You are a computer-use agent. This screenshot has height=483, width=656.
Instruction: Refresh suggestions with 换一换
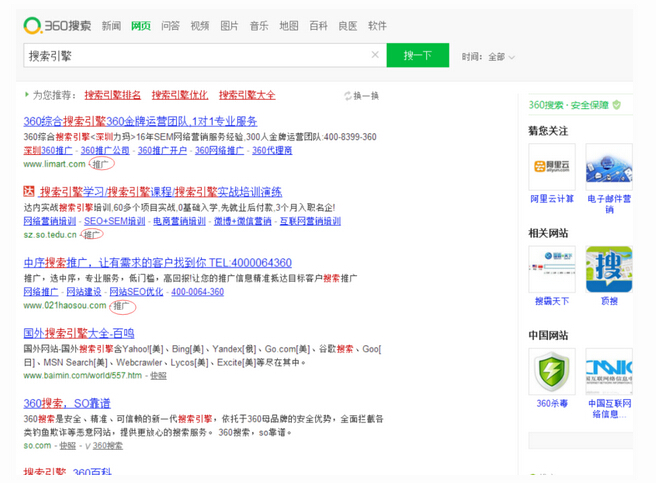point(361,96)
